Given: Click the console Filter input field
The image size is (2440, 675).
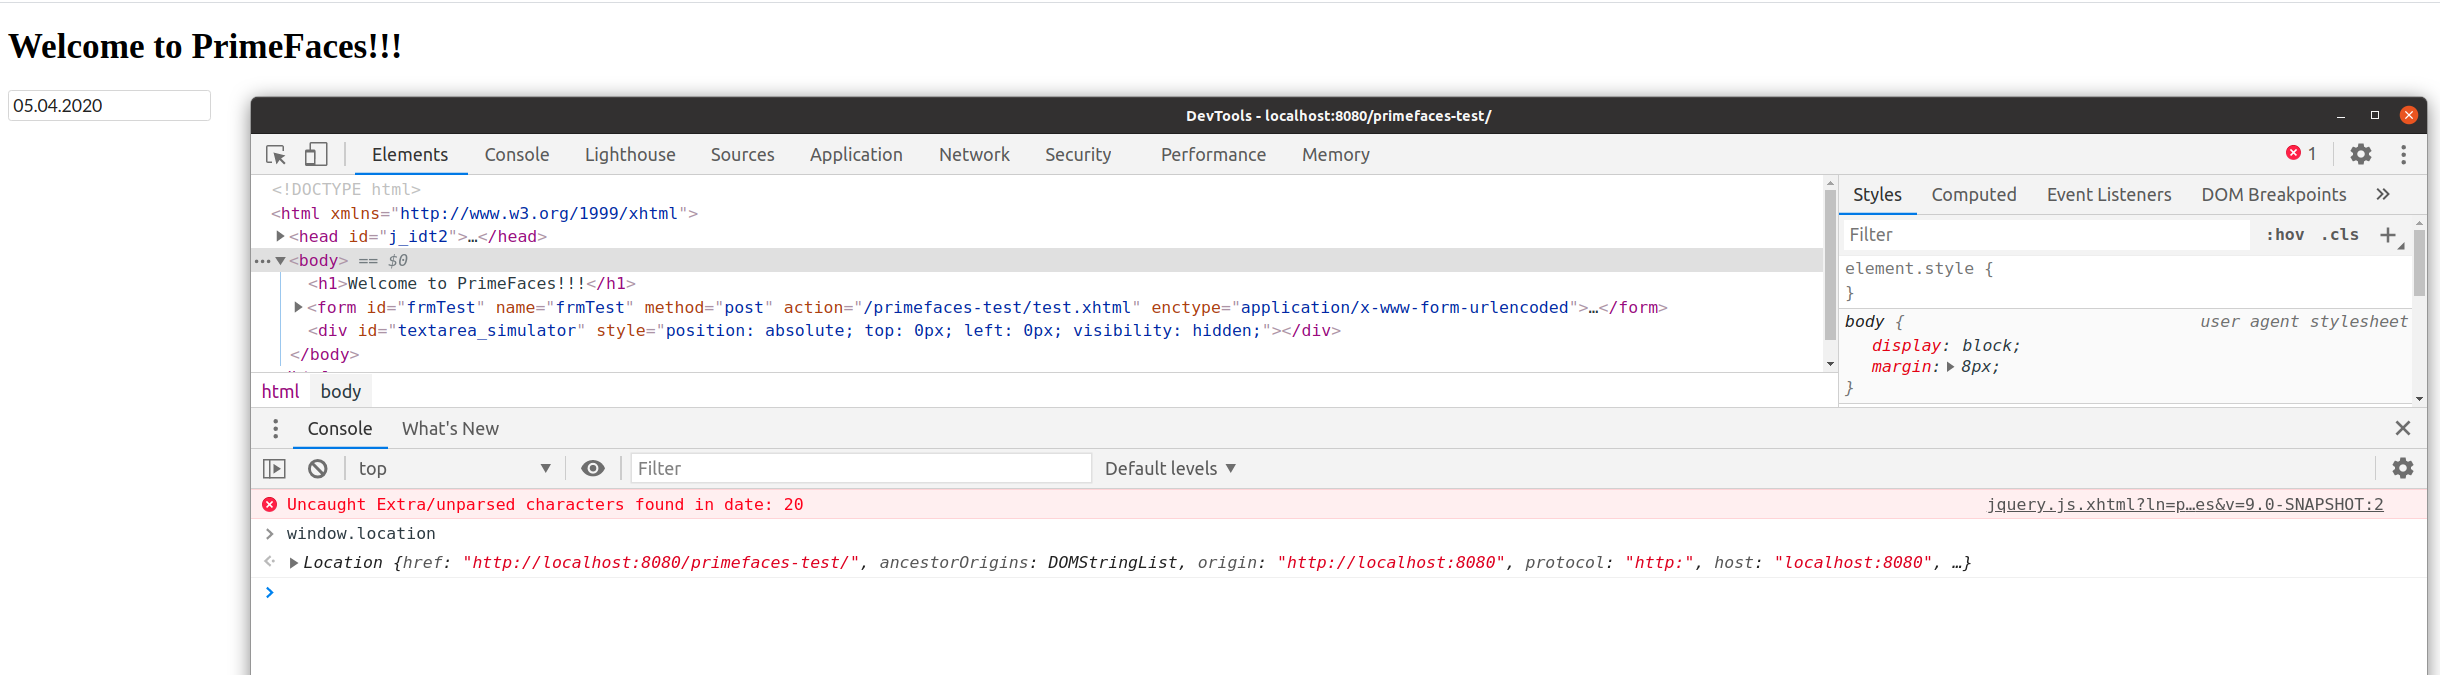Looking at the screenshot, I should tap(861, 468).
